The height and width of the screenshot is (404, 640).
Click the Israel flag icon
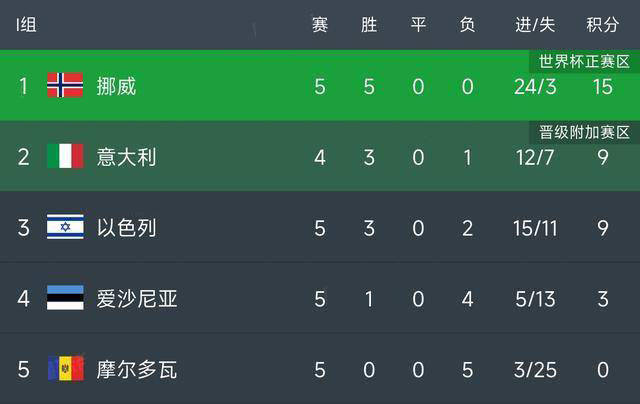(x=65, y=226)
